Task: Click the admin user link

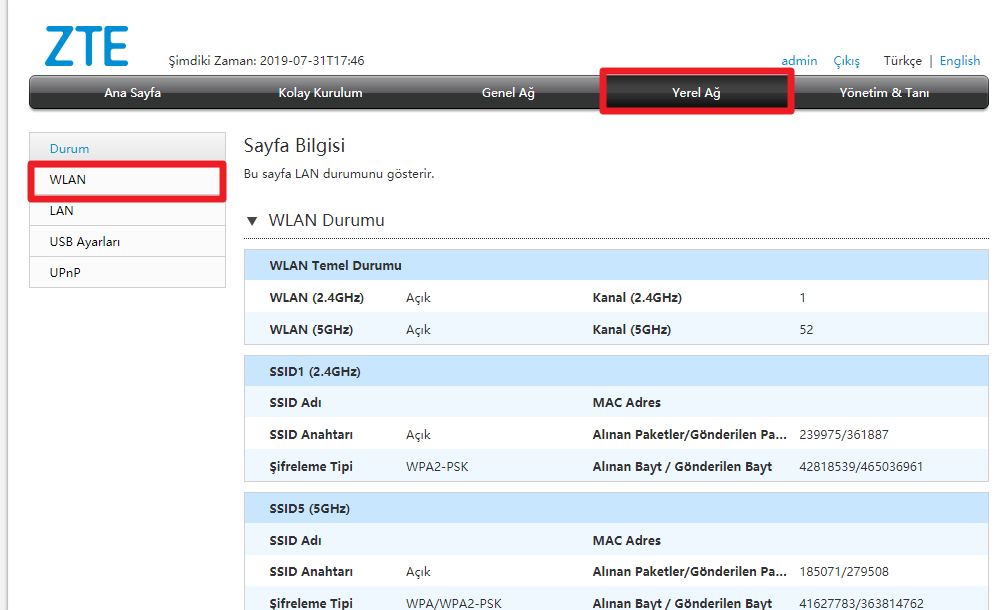Action: pos(799,61)
